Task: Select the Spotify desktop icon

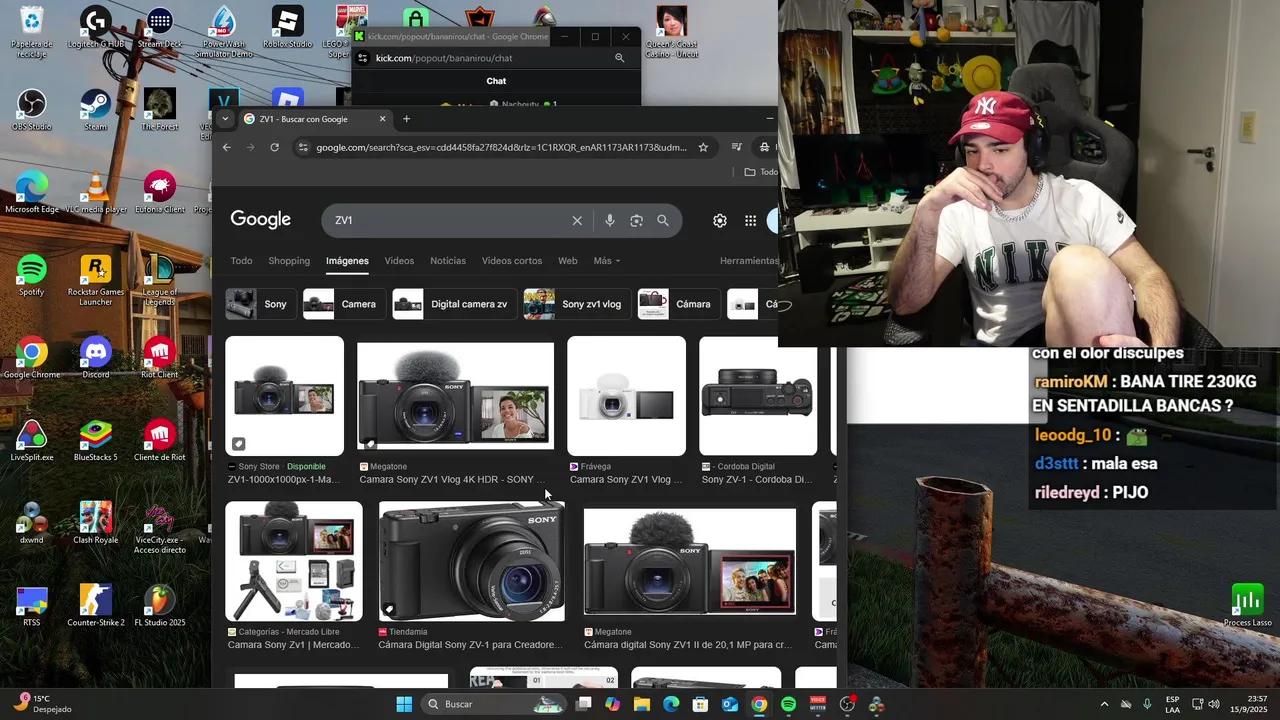Action: 32,276
